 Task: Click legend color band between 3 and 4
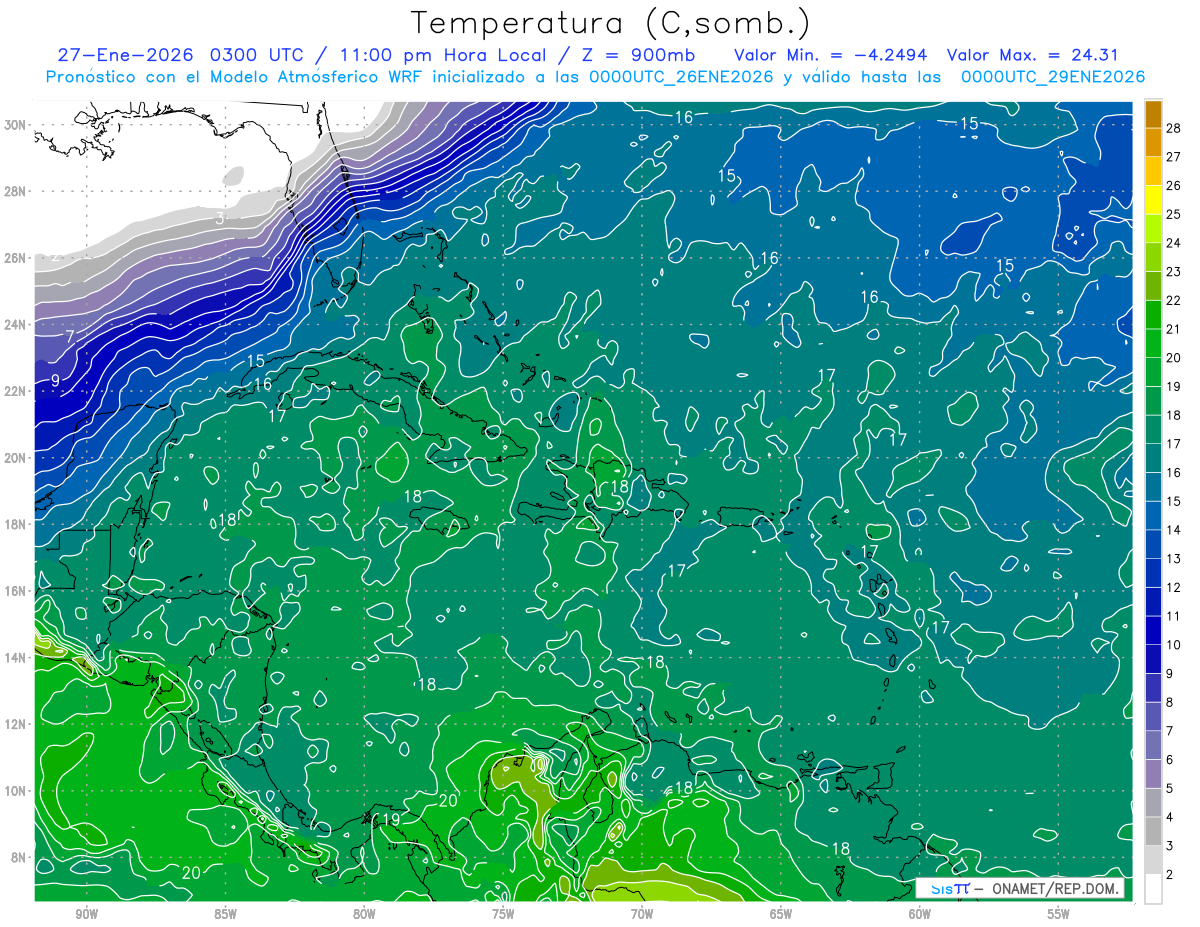click(x=1153, y=832)
